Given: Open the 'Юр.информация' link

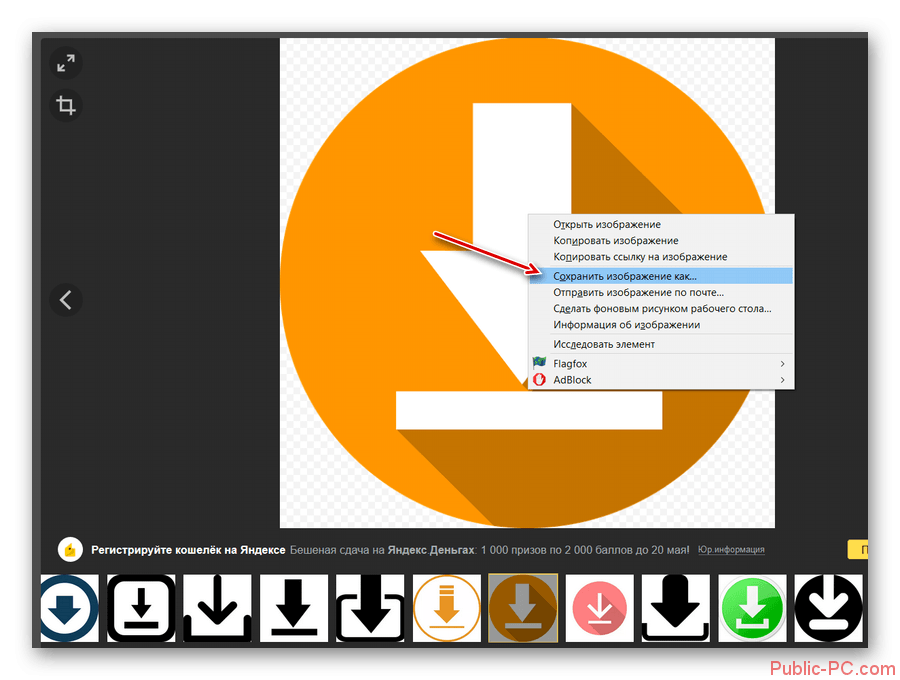Looking at the screenshot, I should [731, 549].
